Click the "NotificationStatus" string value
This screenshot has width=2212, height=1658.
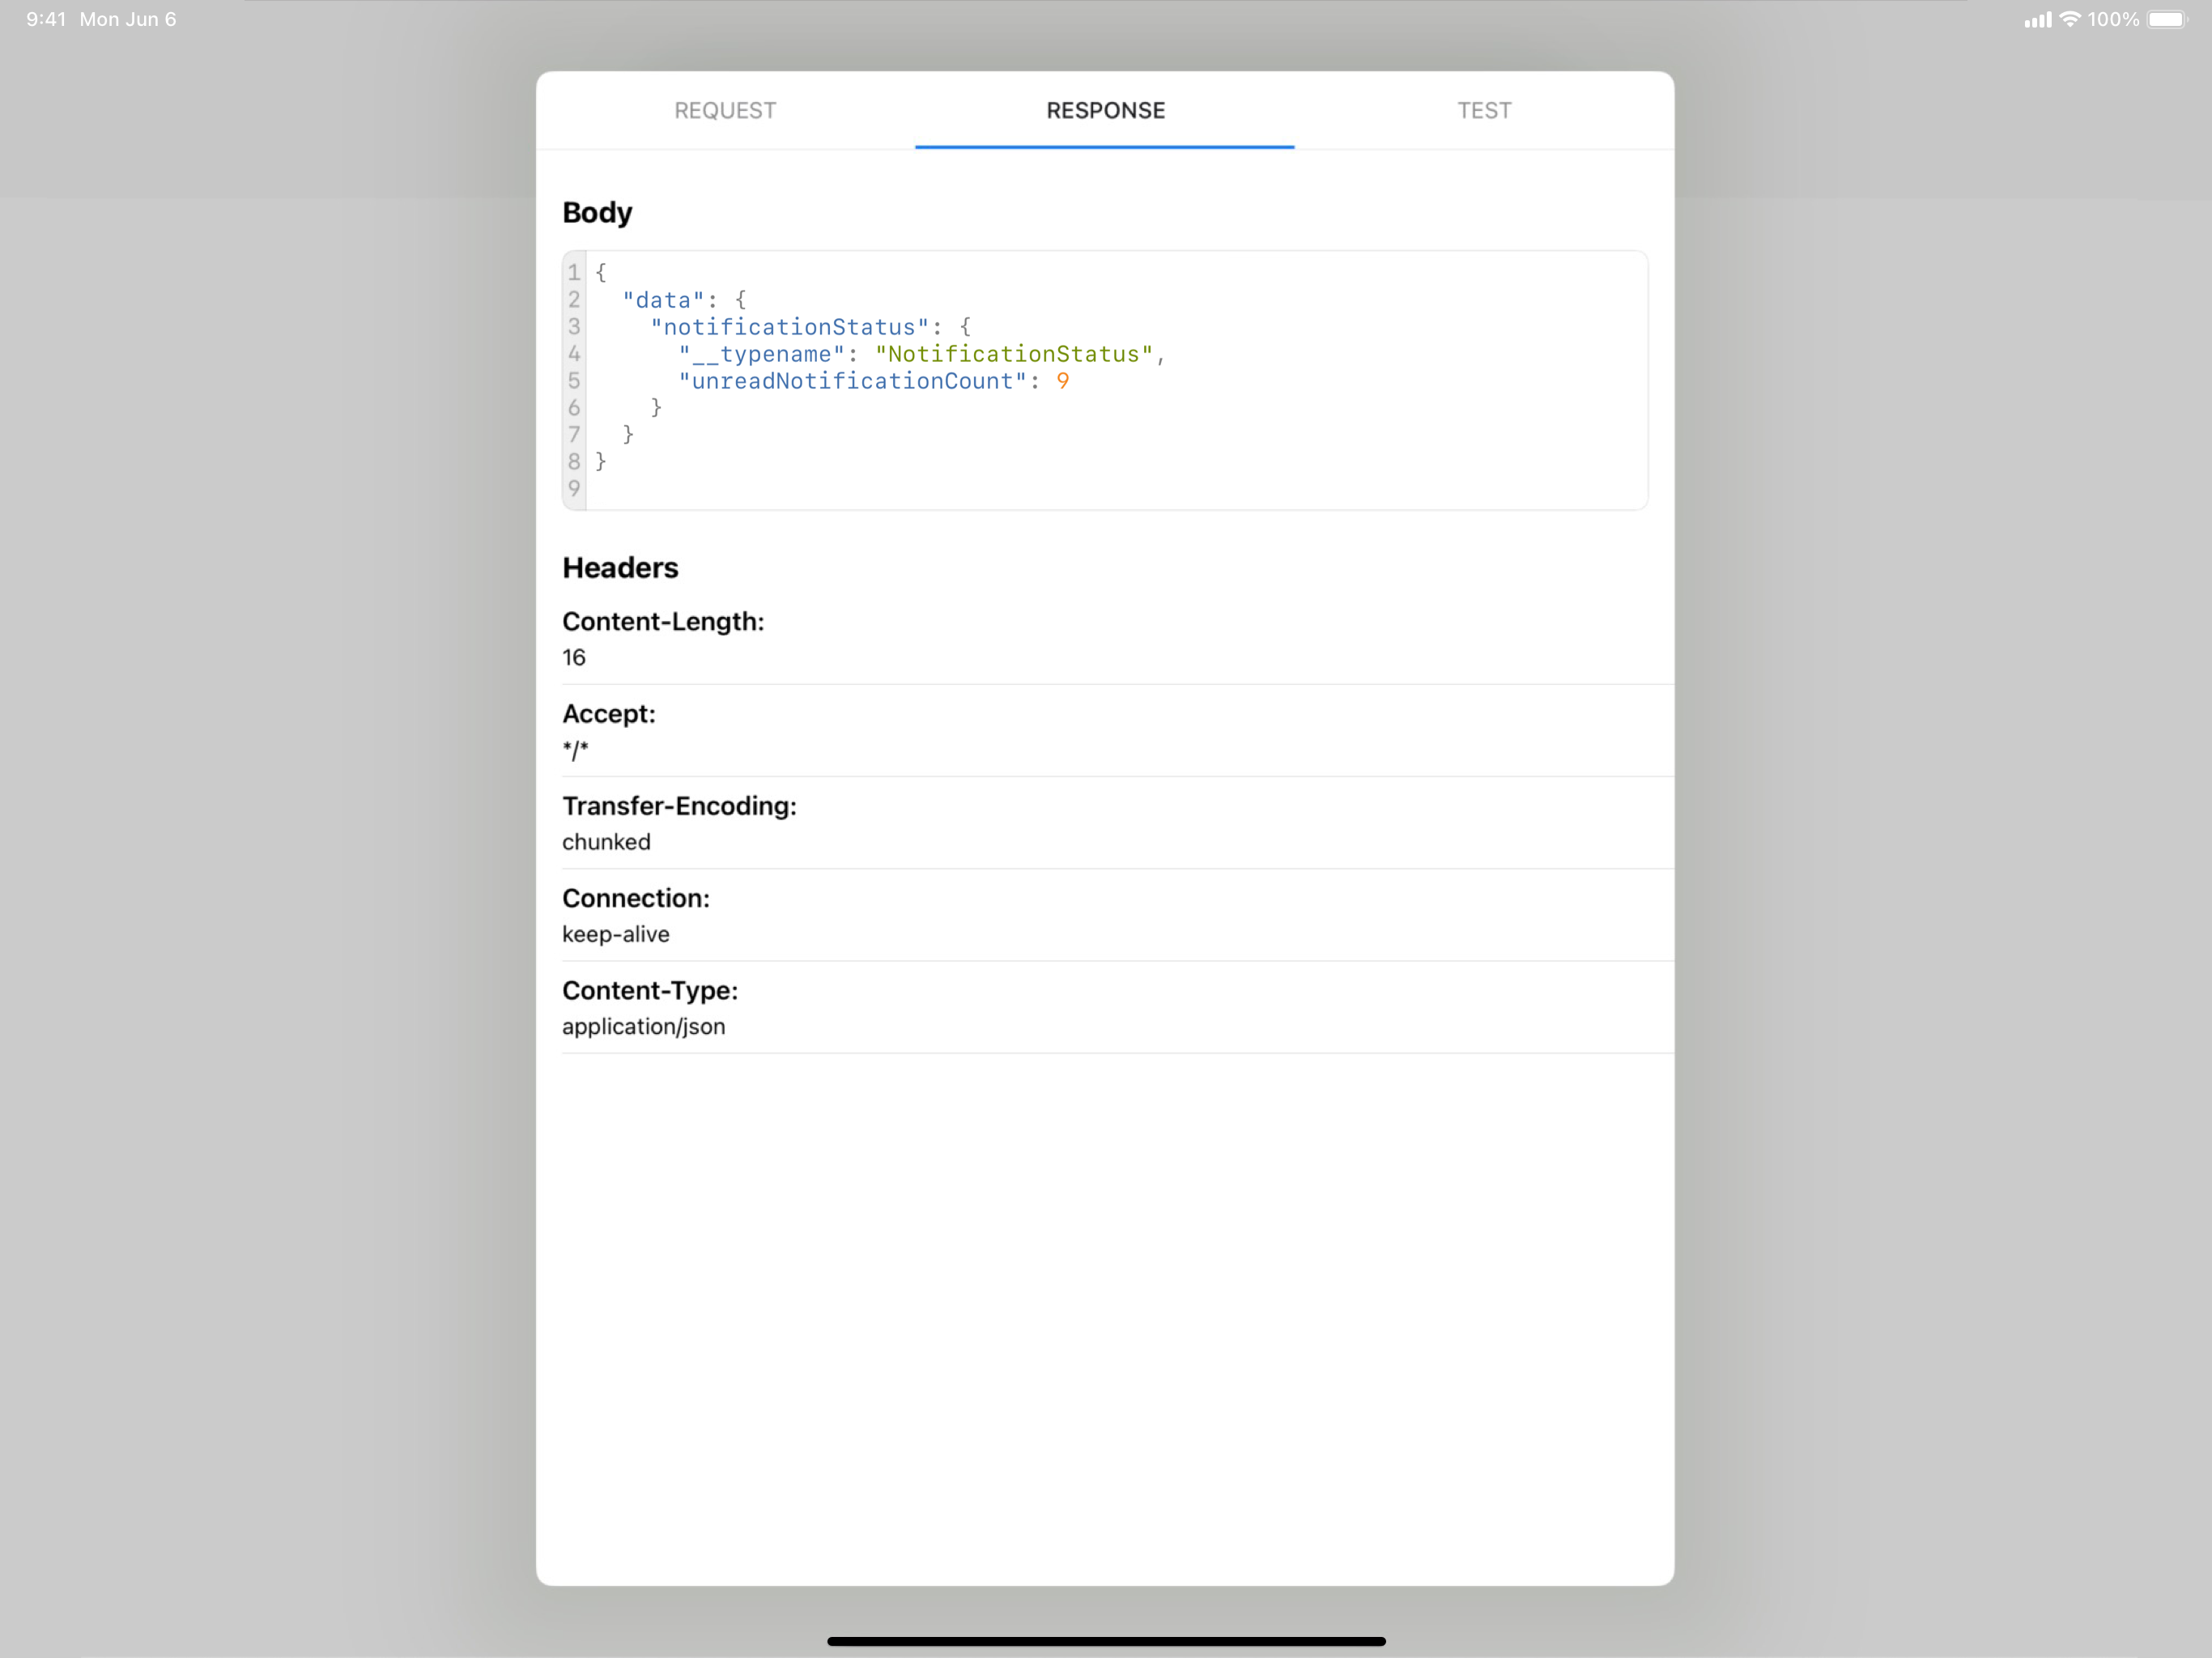(x=1014, y=354)
